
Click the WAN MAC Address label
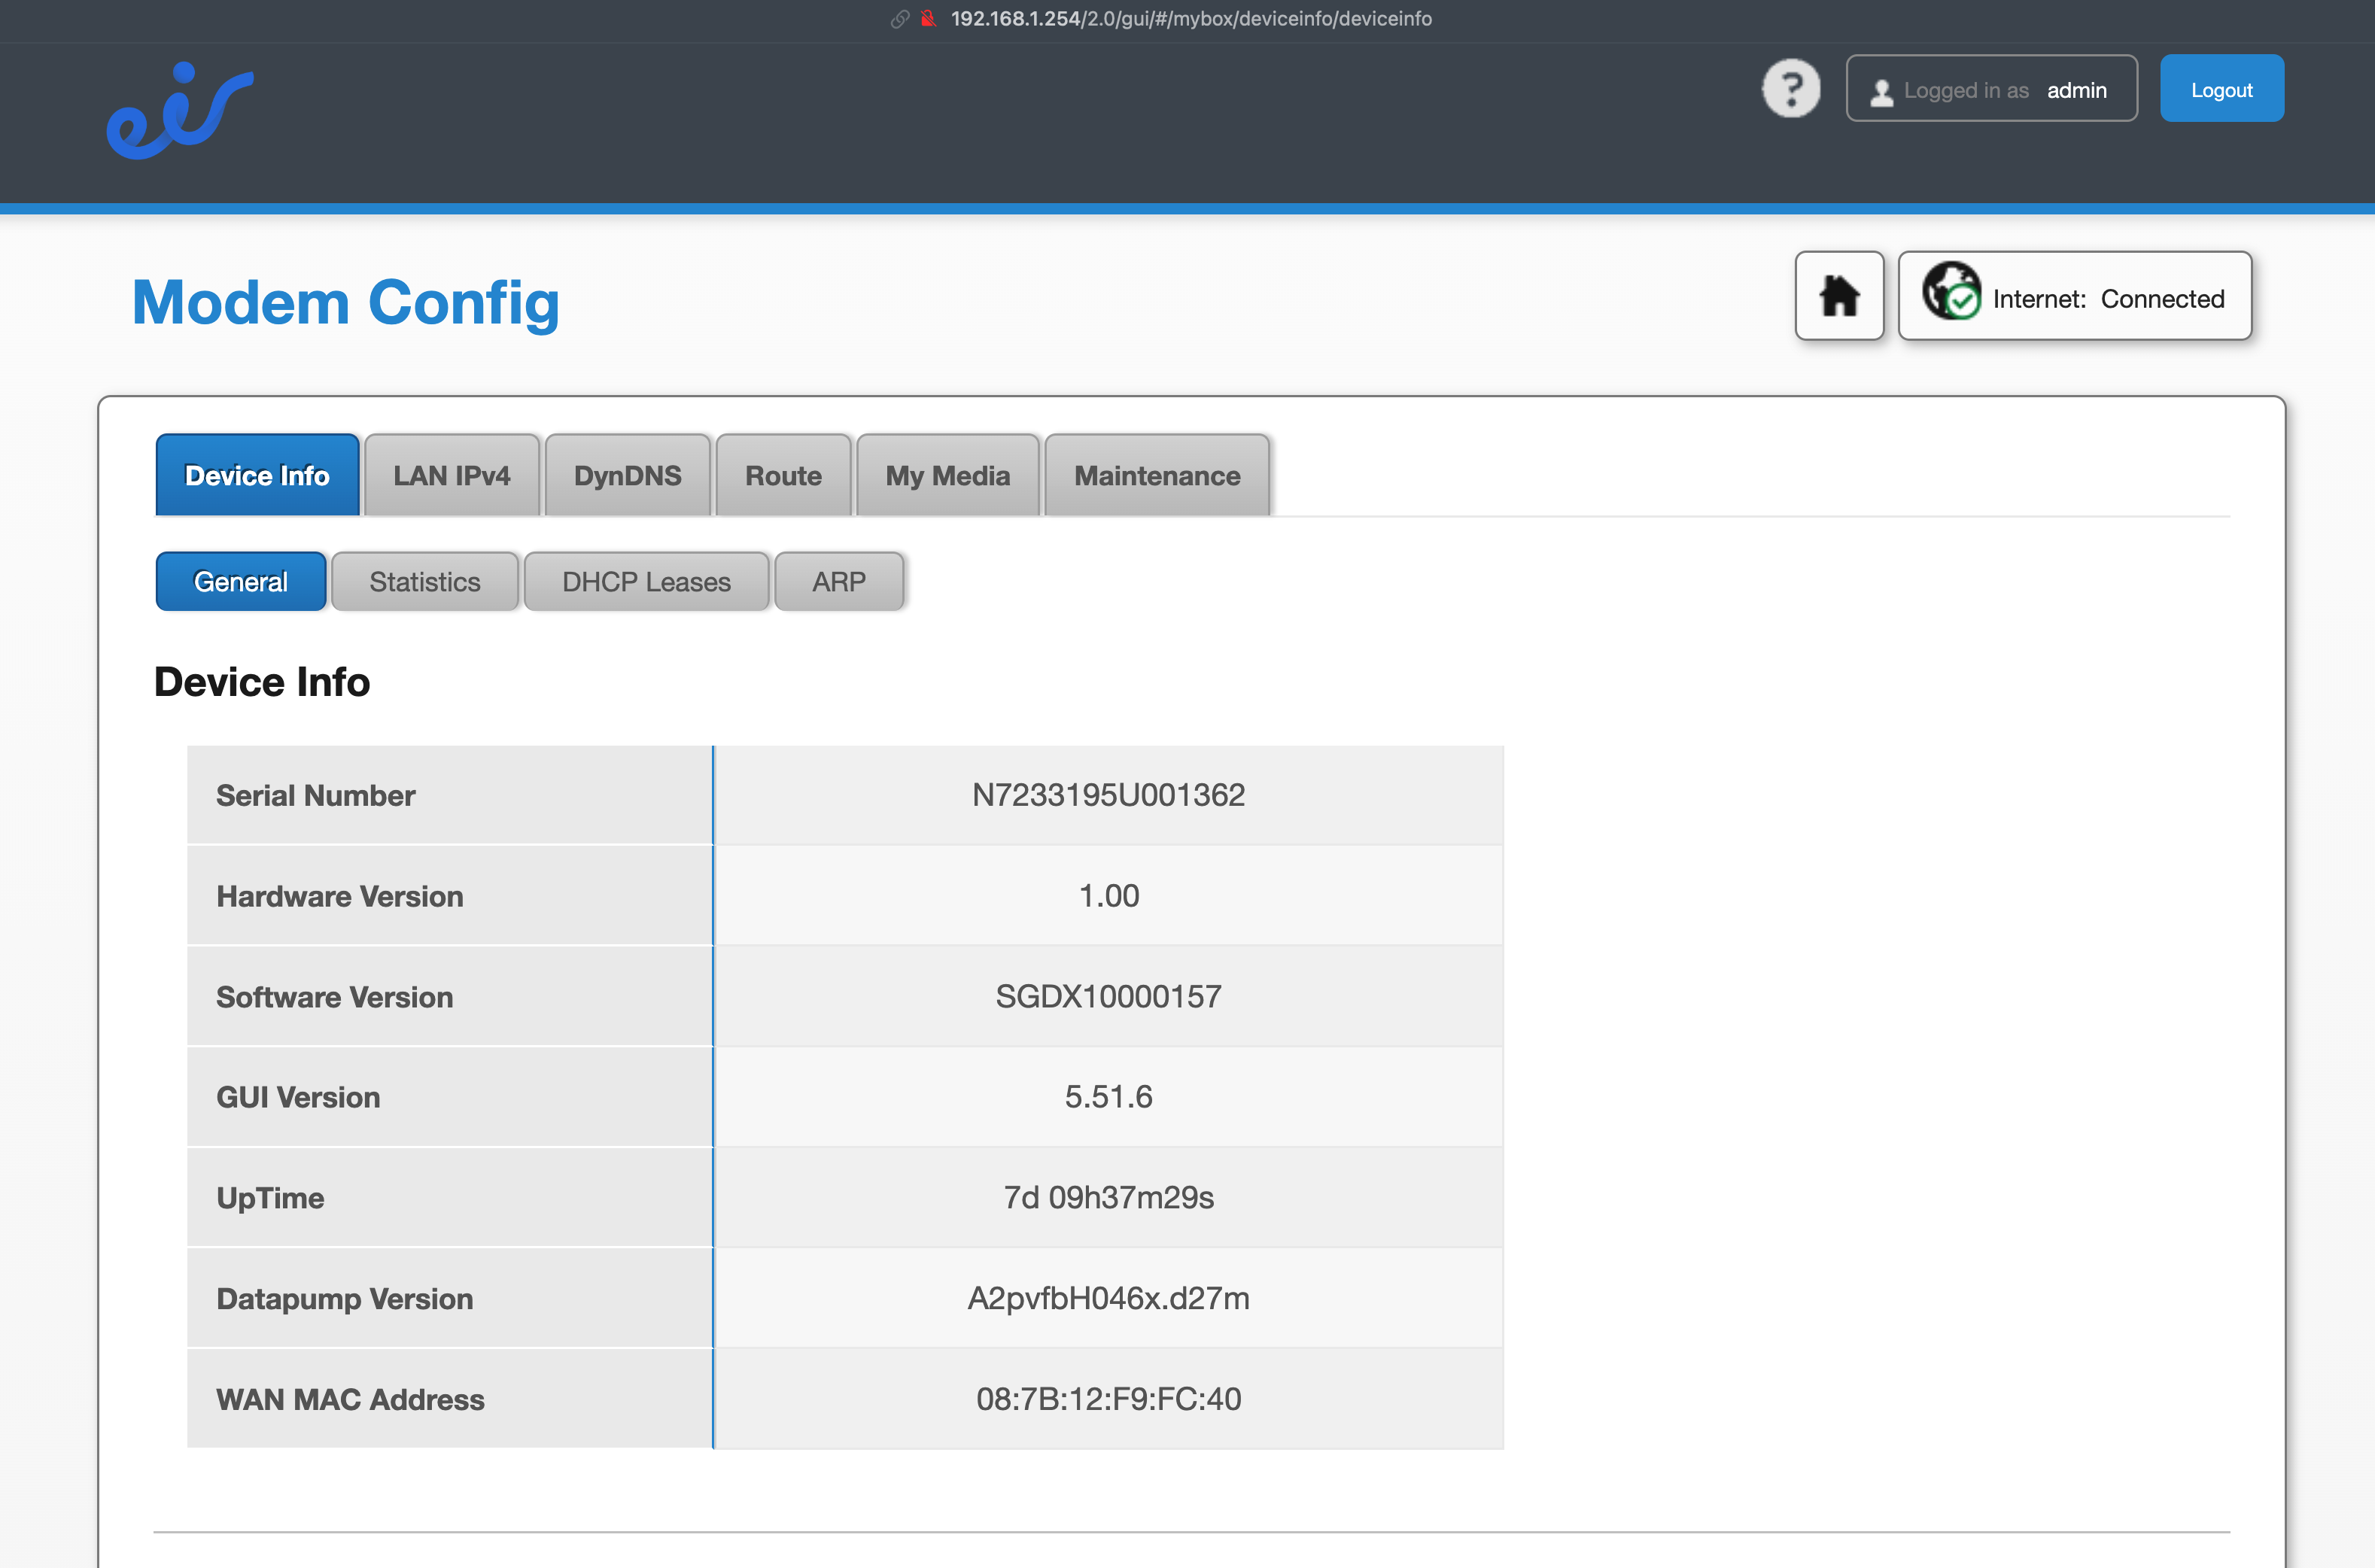pyautogui.click(x=350, y=1399)
